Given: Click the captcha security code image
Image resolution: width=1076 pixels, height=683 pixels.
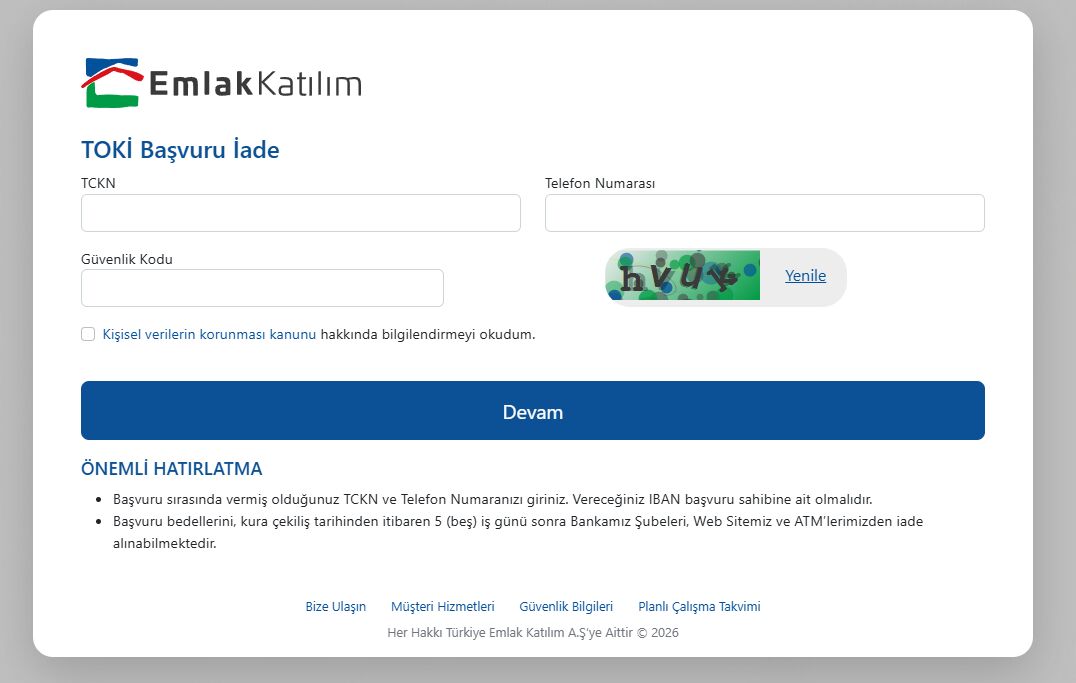Looking at the screenshot, I should point(683,275).
